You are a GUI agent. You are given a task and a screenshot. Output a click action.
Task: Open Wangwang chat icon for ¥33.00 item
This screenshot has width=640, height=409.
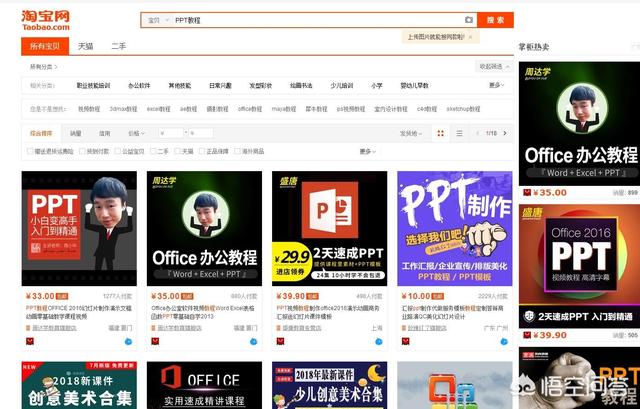point(128,342)
